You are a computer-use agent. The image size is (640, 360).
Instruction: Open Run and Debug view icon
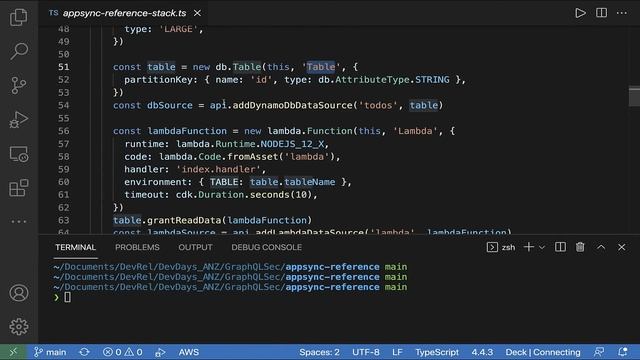tap(19, 120)
